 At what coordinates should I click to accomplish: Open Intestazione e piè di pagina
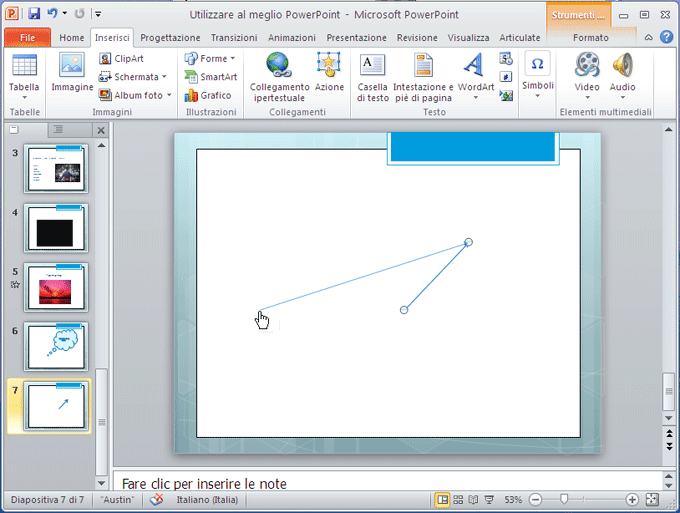click(423, 78)
